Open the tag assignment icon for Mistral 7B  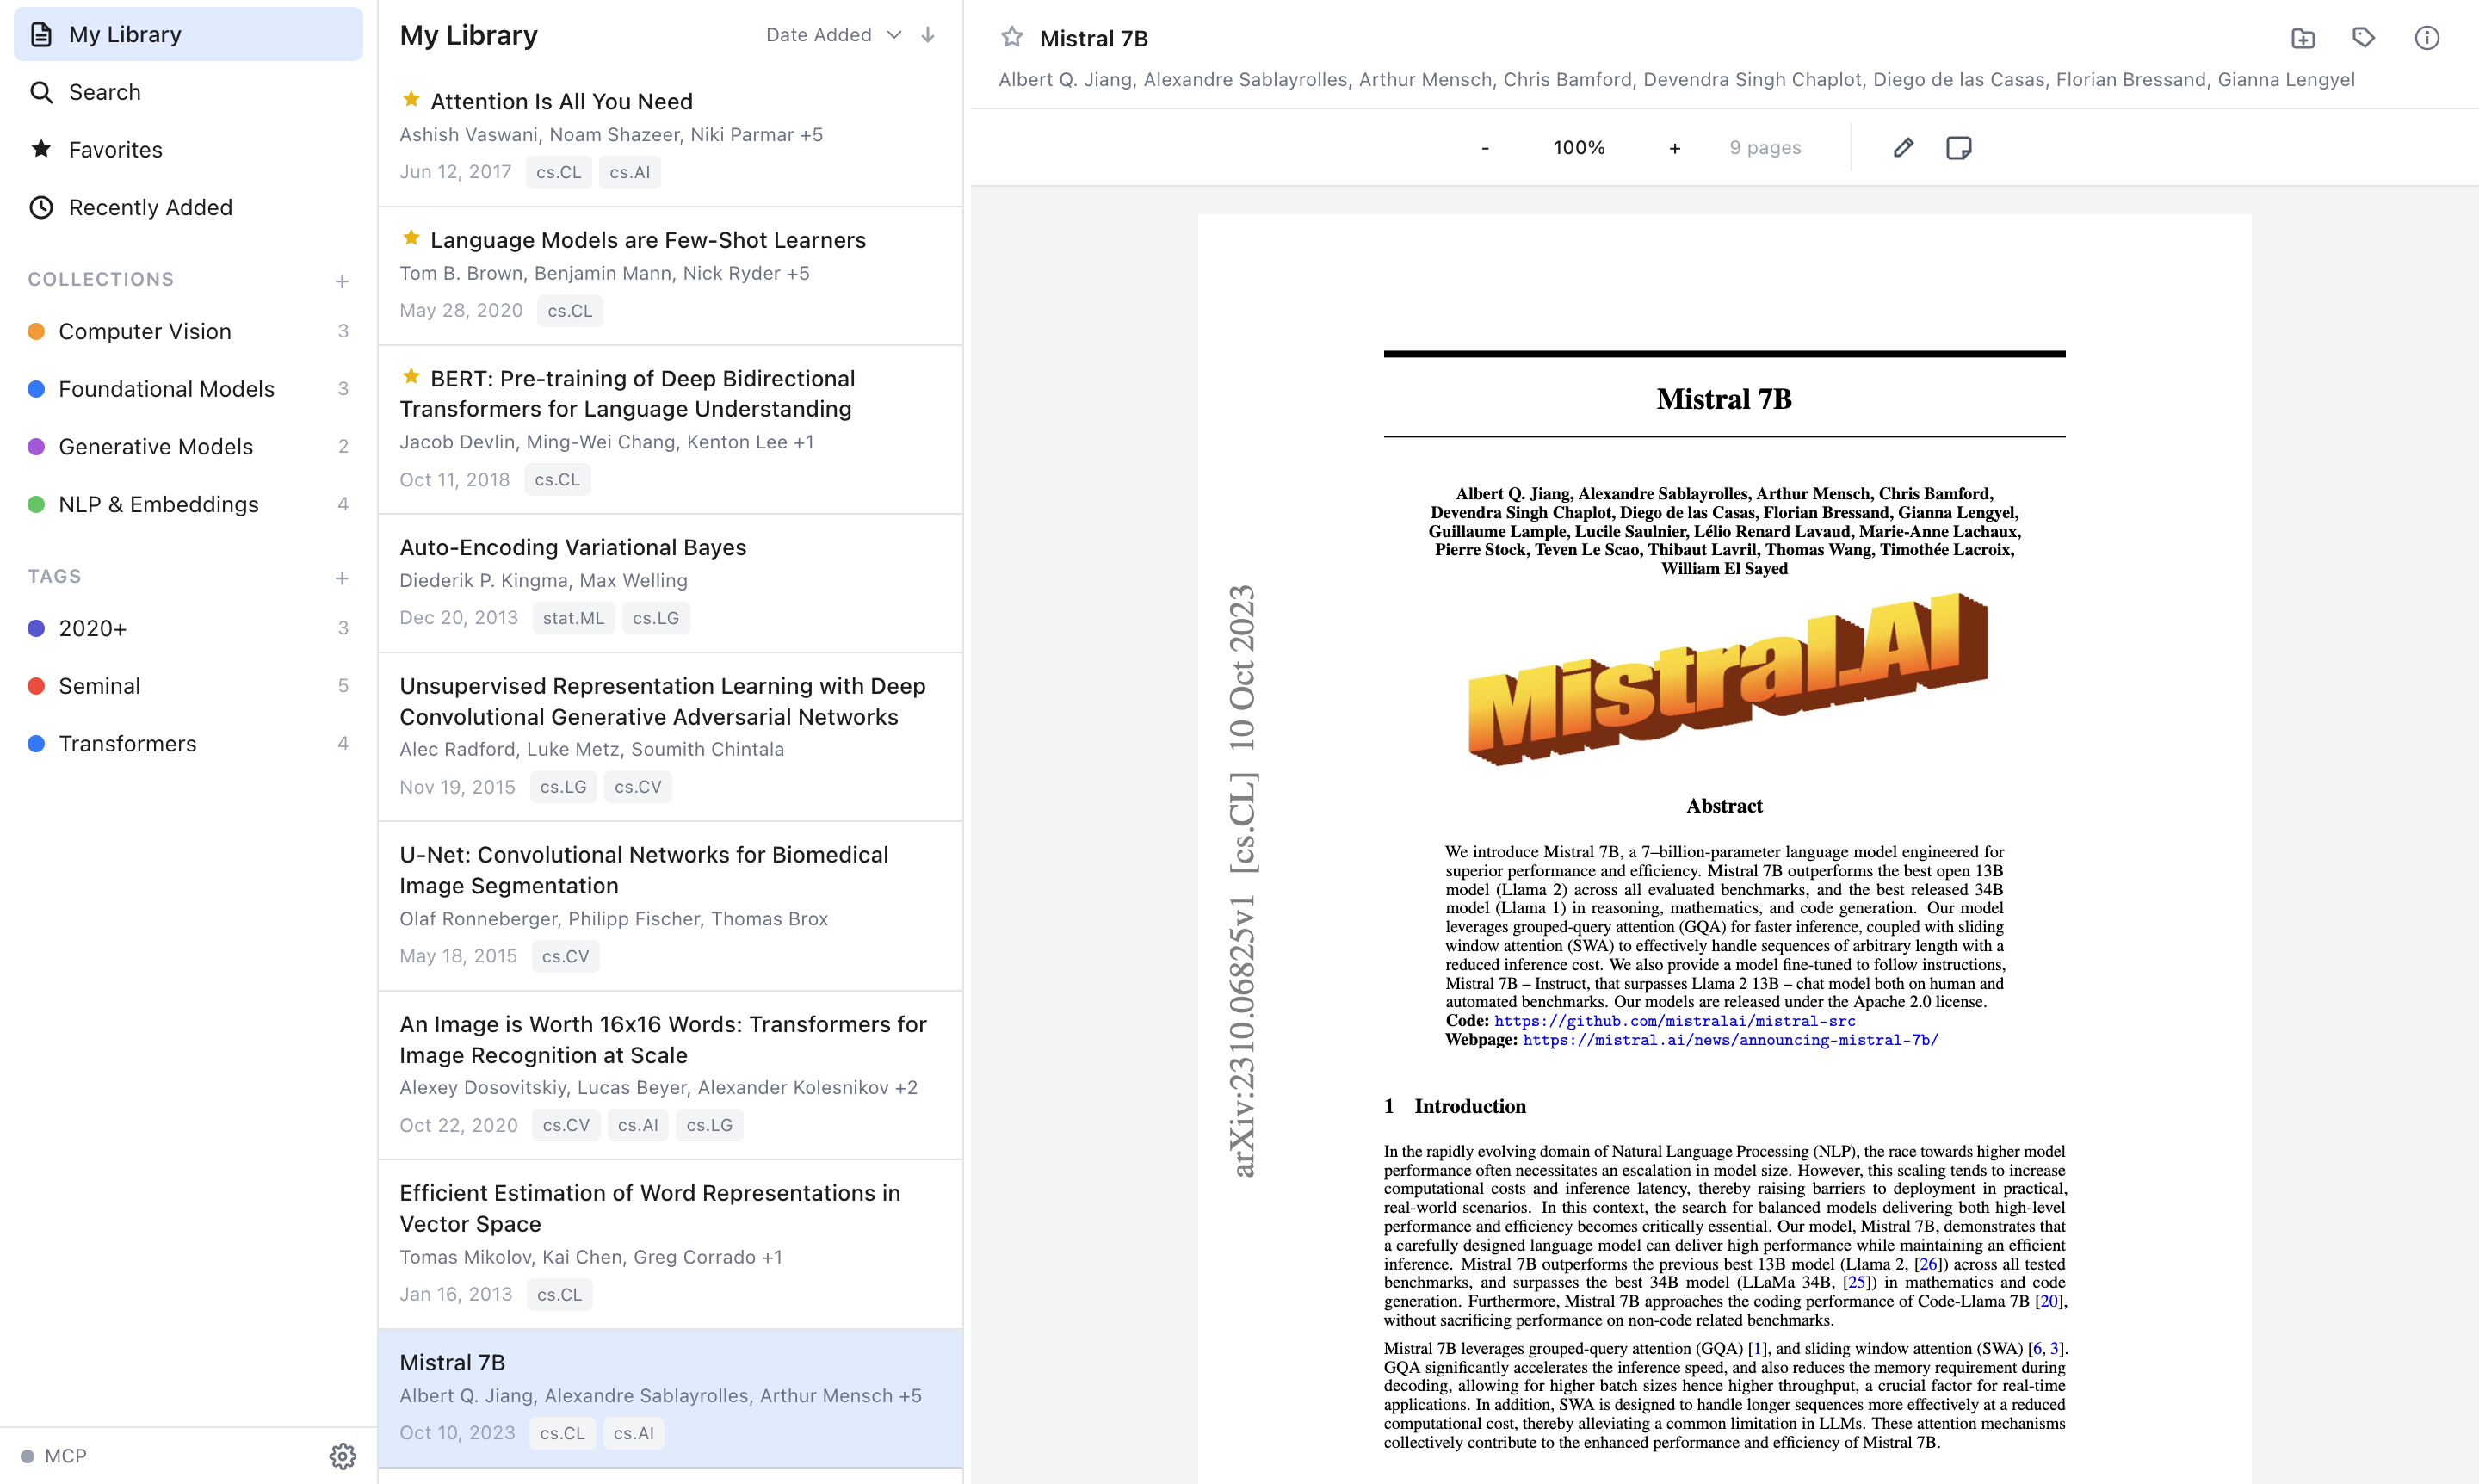(x=2364, y=38)
